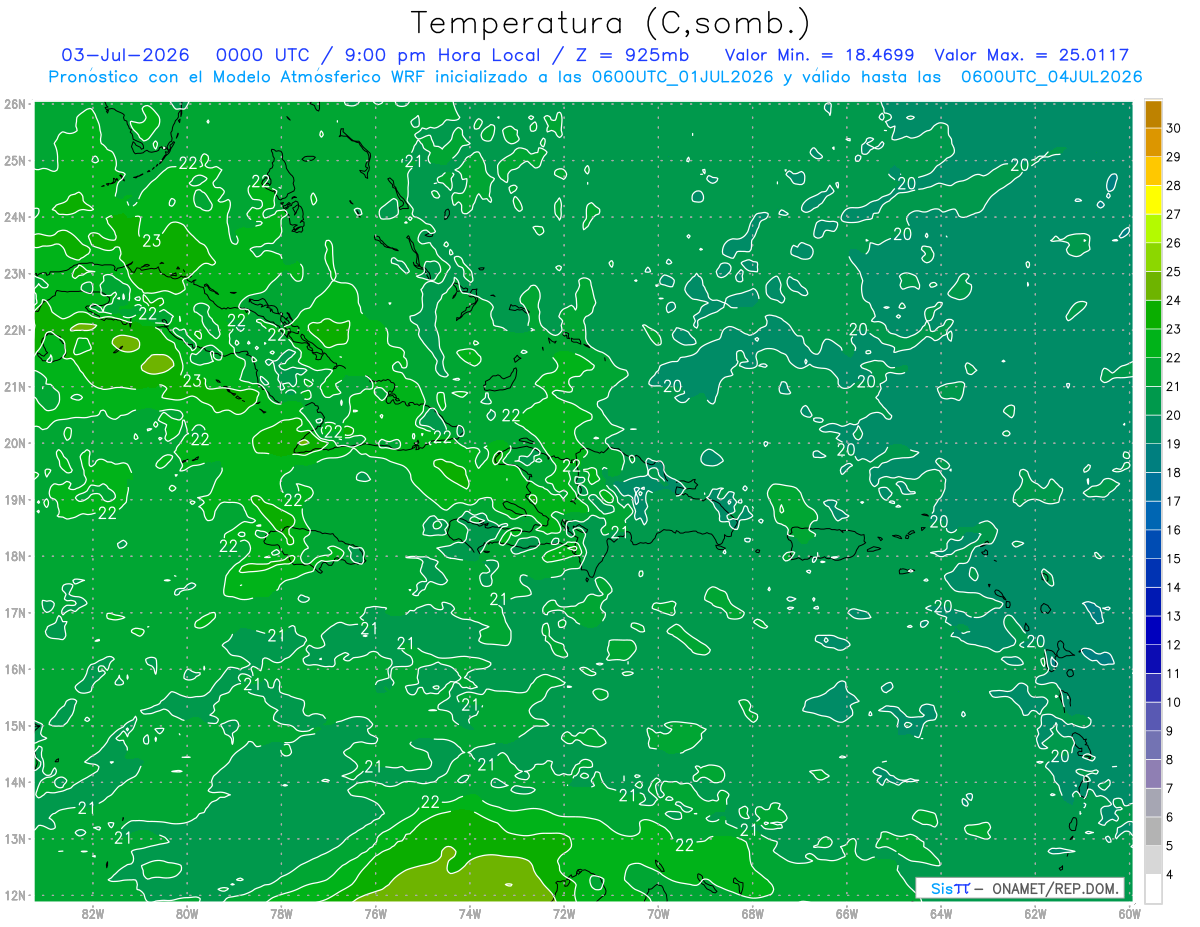Pick the orange swatch between 29 and 30
The image size is (1200, 927).
click(x=1153, y=142)
